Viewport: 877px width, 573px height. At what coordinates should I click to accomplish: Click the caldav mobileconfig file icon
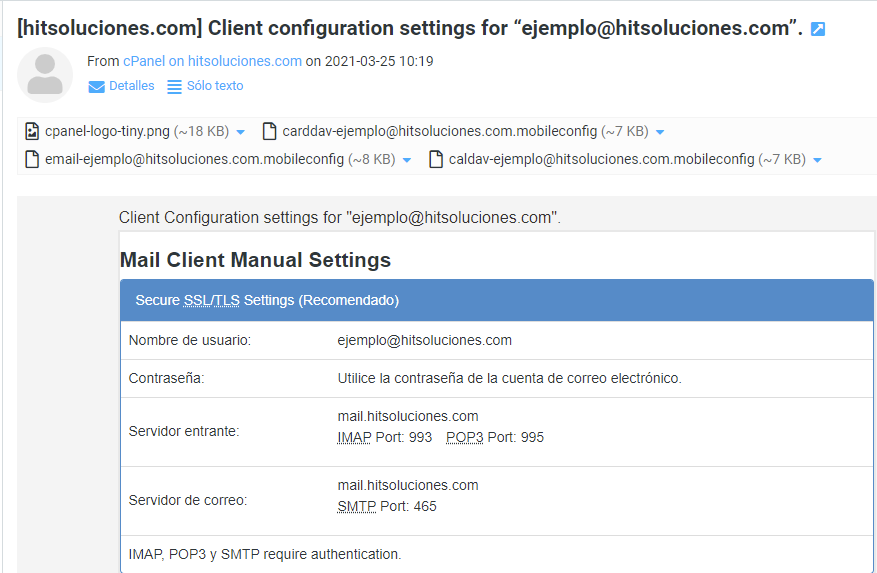coord(436,159)
